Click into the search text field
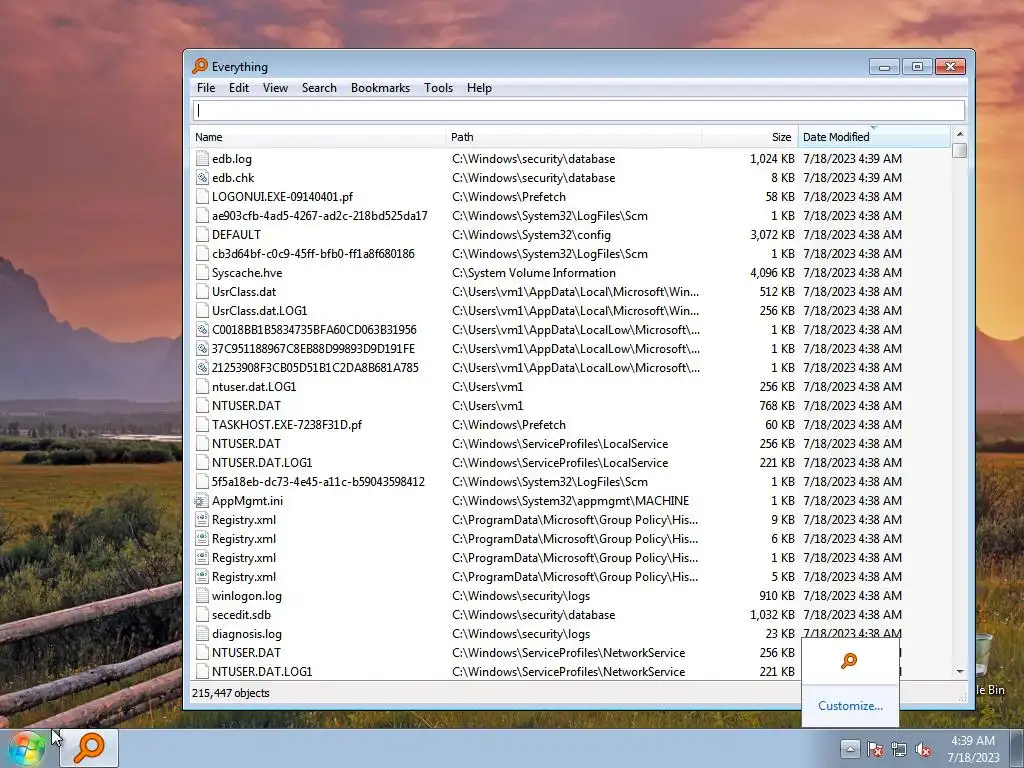 click(579, 110)
